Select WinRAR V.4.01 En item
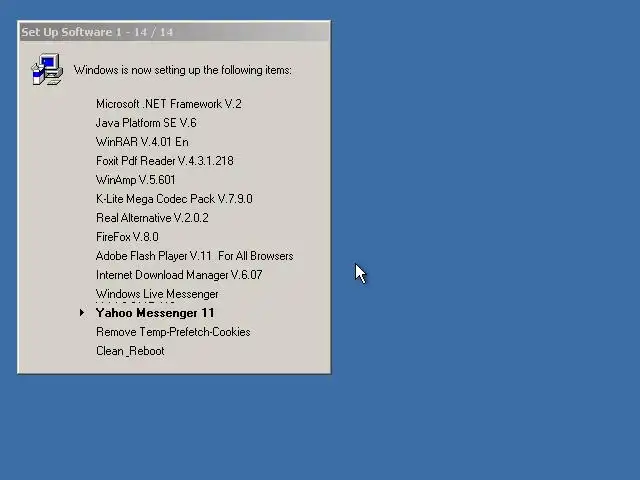The height and width of the screenshot is (480, 640). tap(142, 142)
